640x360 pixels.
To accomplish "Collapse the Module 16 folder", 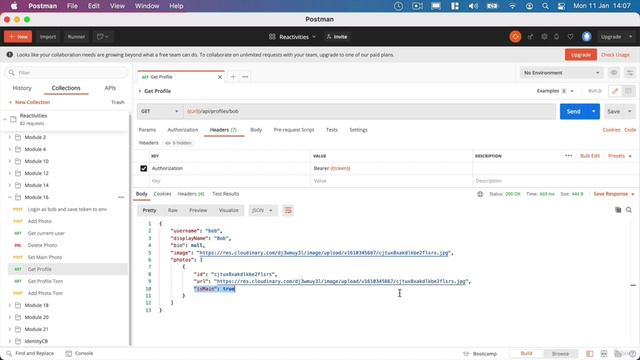I will 10,197.
